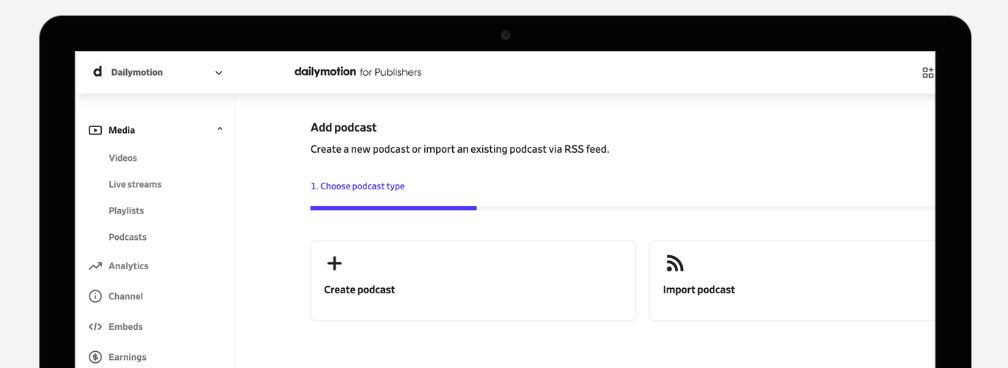This screenshot has width=1008, height=368.
Task: Select step '1. Choose podcast type'
Action: [357, 186]
